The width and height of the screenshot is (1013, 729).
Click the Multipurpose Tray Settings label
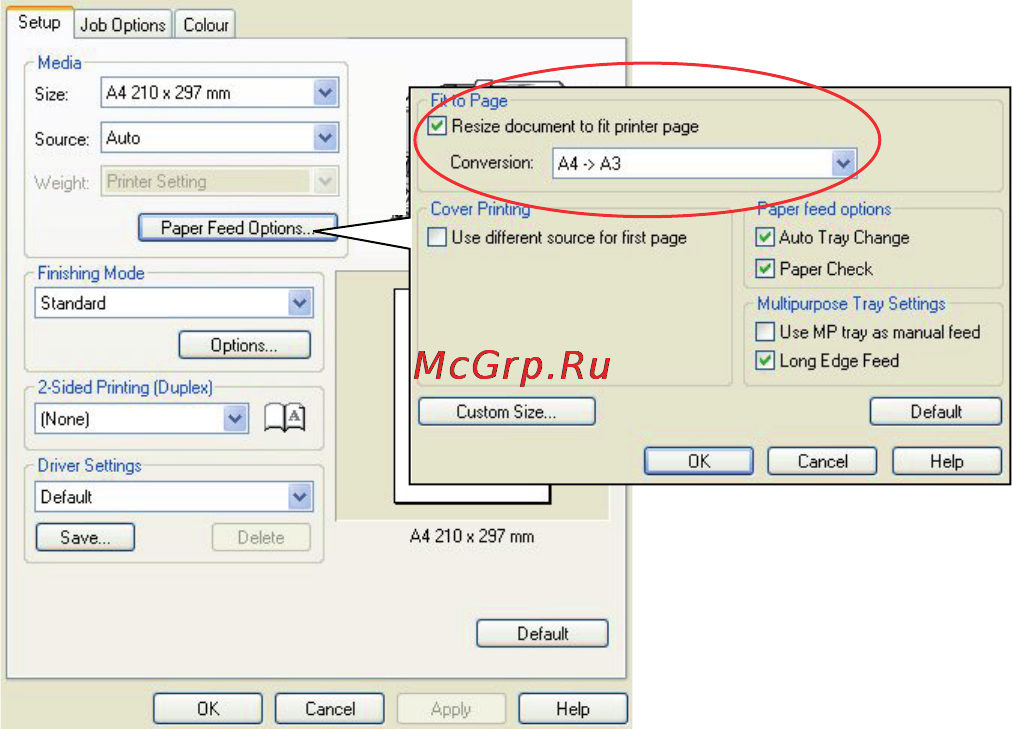(x=851, y=303)
